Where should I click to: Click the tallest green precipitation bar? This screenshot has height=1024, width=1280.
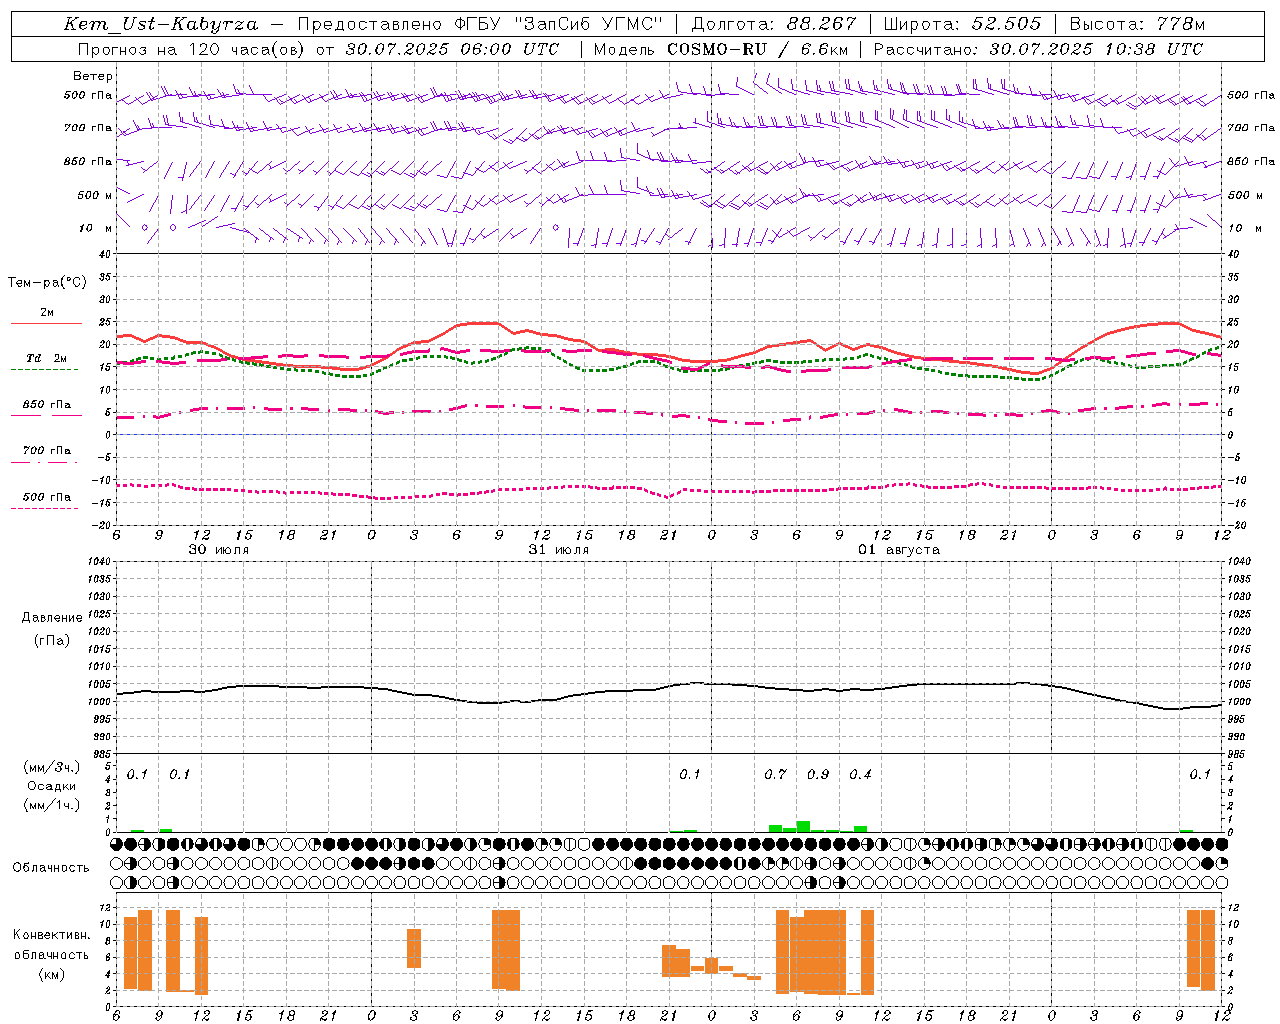click(803, 826)
